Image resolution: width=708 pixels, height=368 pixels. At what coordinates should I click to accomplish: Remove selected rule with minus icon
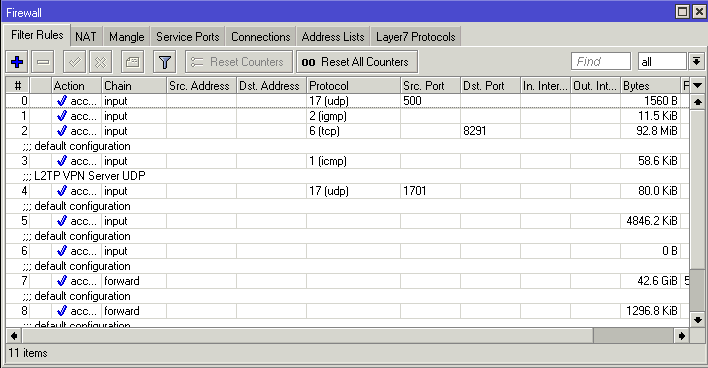(43, 62)
